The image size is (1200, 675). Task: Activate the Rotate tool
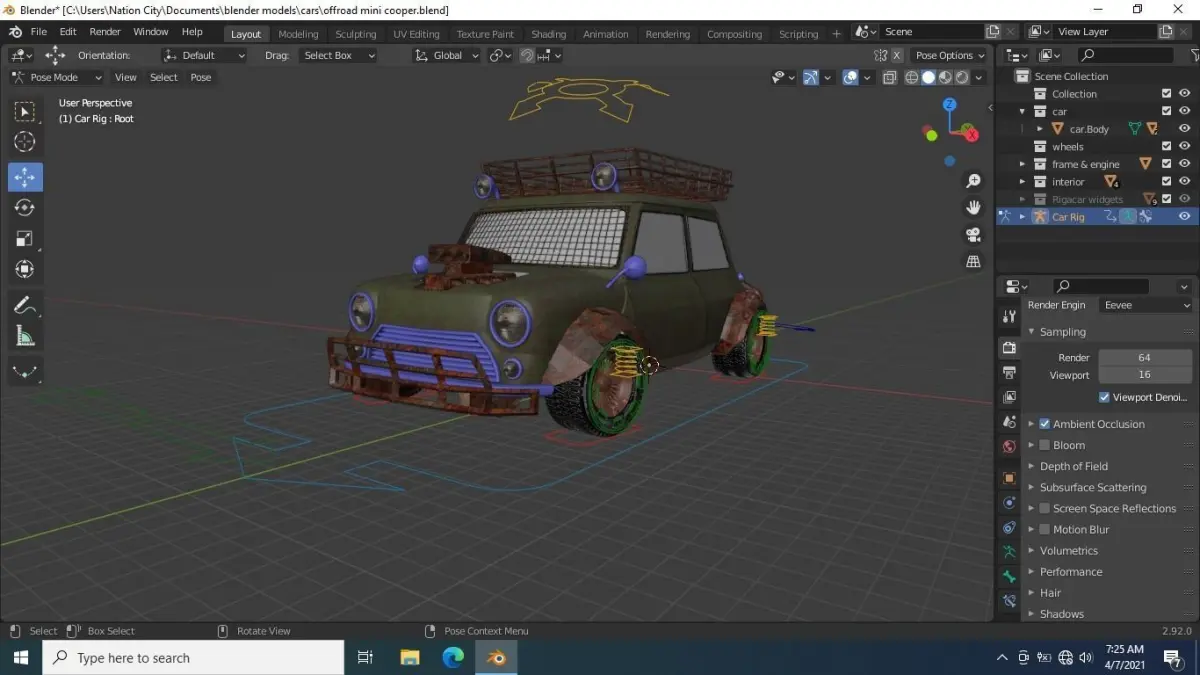click(x=25, y=207)
